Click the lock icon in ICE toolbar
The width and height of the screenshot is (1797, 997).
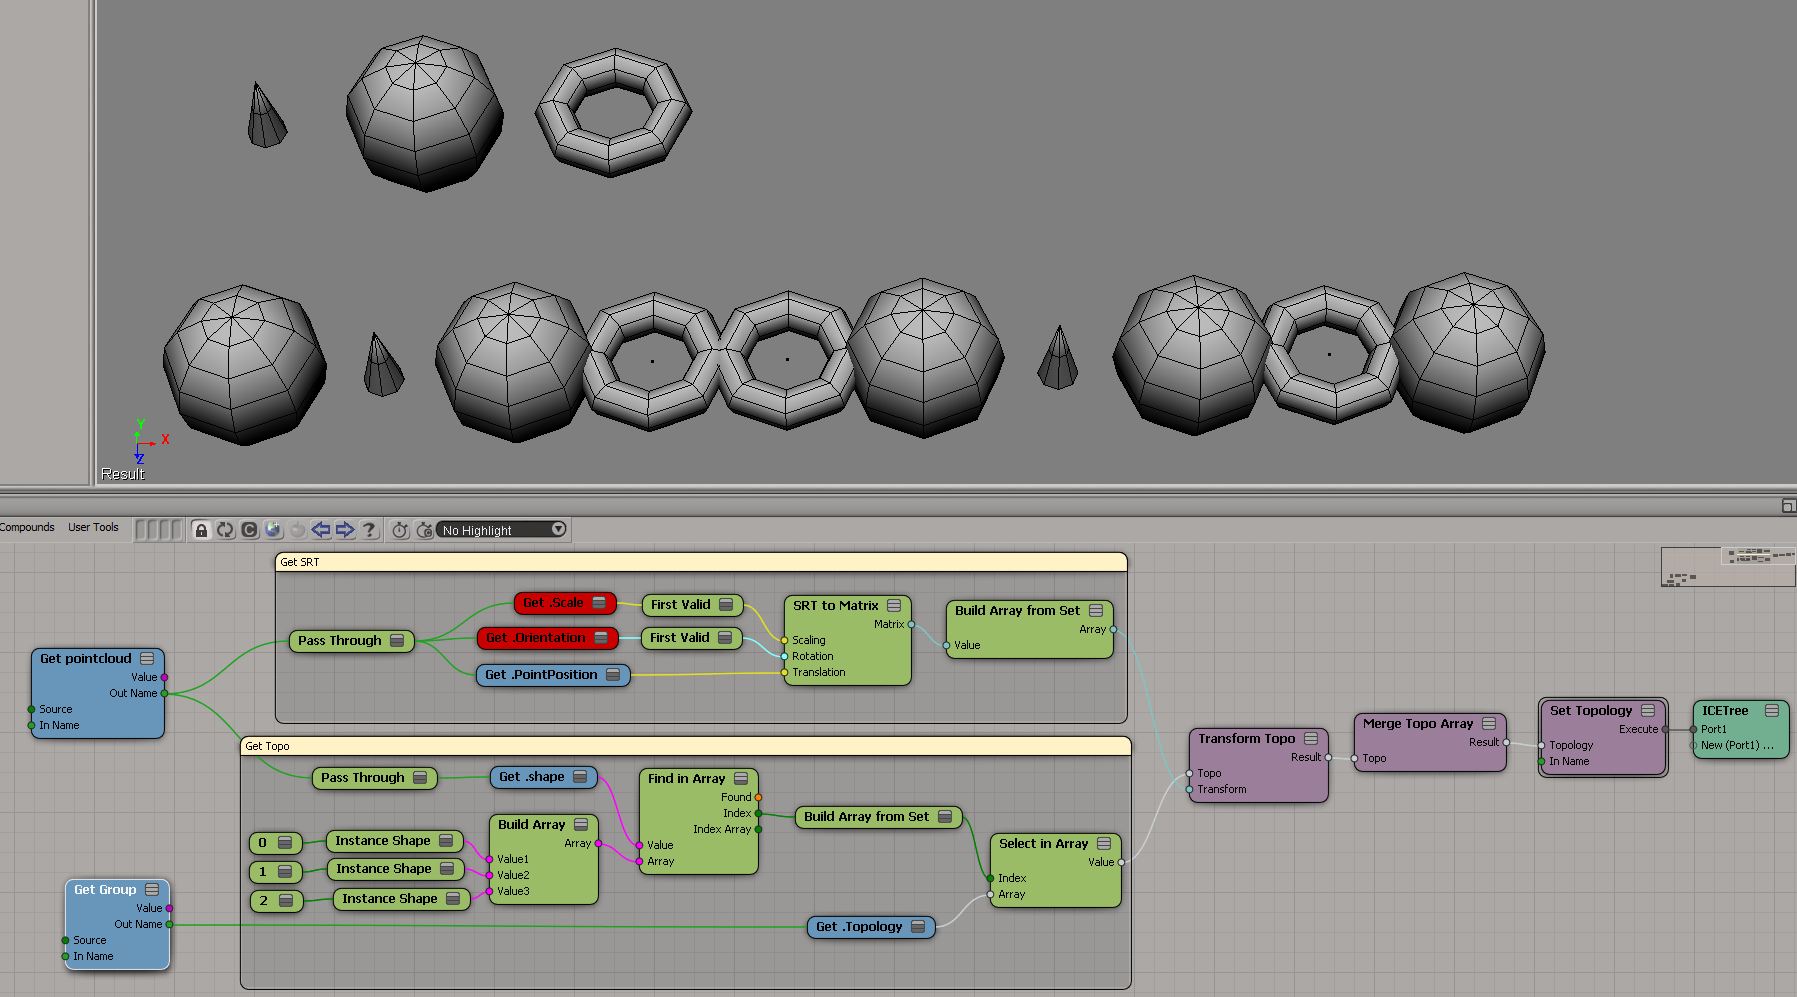click(x=201, y=530)
